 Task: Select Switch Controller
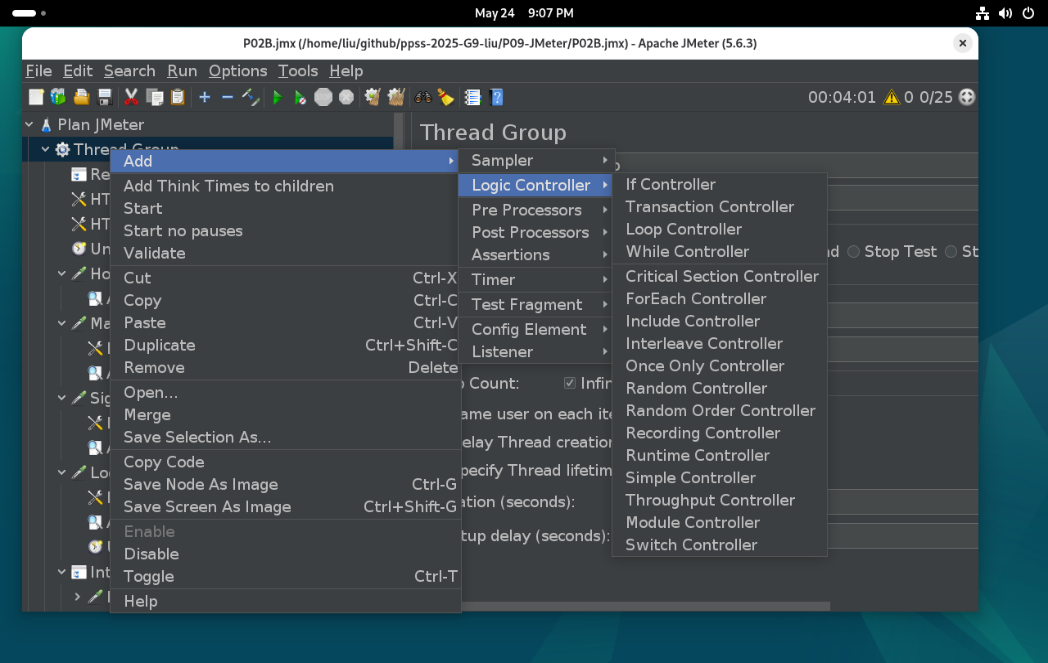coord(720,545)
